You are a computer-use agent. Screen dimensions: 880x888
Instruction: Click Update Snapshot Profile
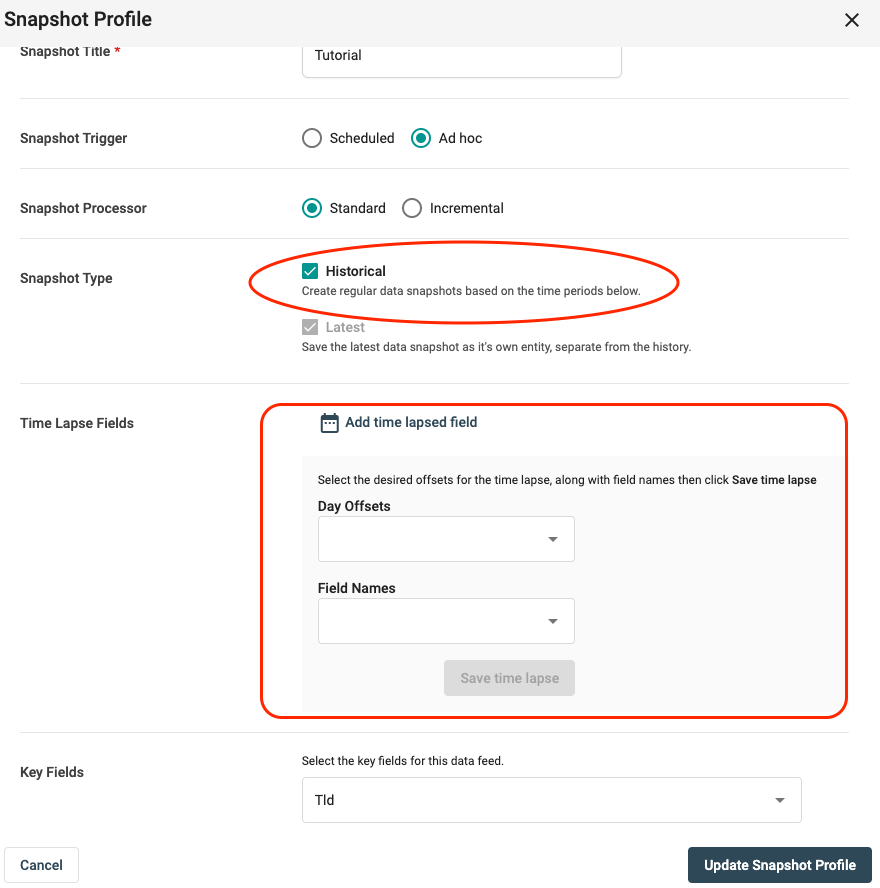(779, 865)
